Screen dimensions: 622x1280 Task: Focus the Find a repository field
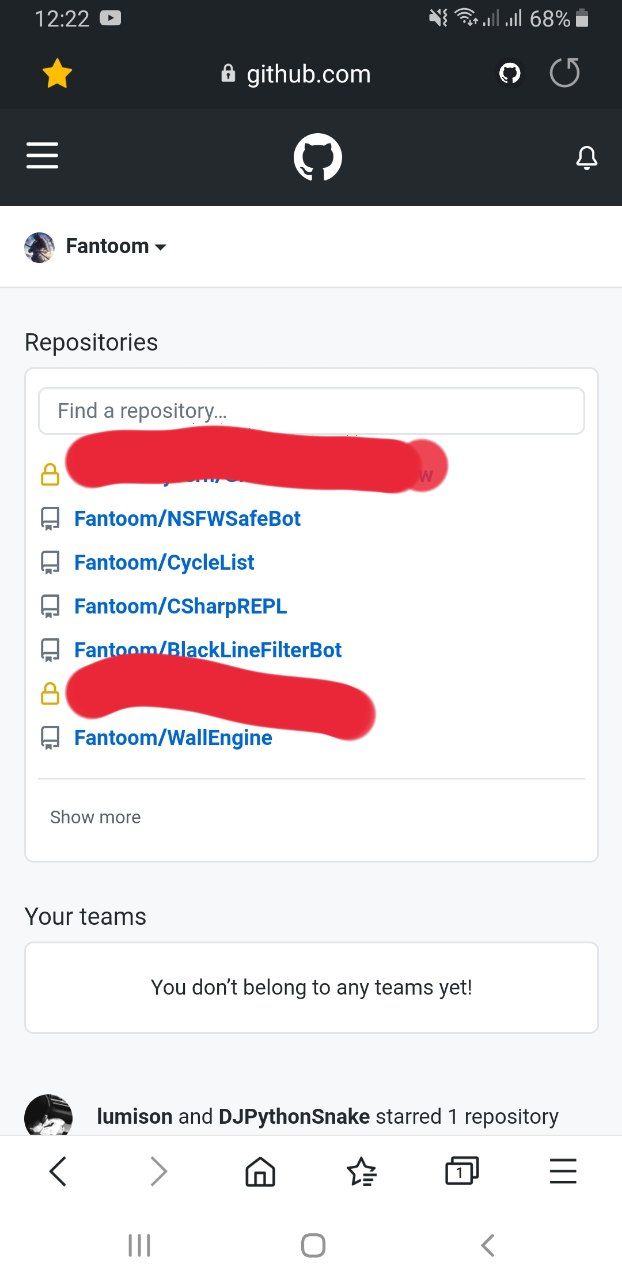pyautogui.click(x=311, y=411)
